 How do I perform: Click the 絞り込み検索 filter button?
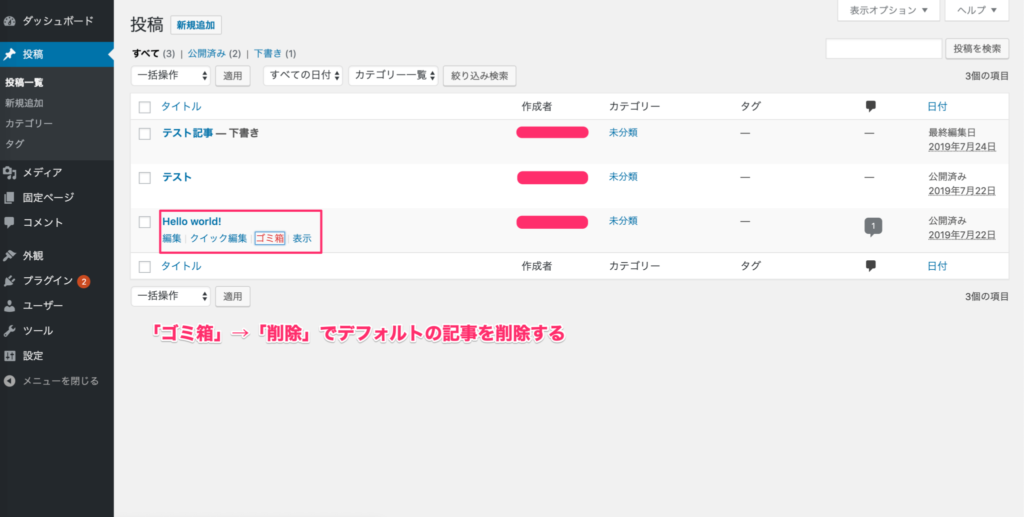click(480, 76)
